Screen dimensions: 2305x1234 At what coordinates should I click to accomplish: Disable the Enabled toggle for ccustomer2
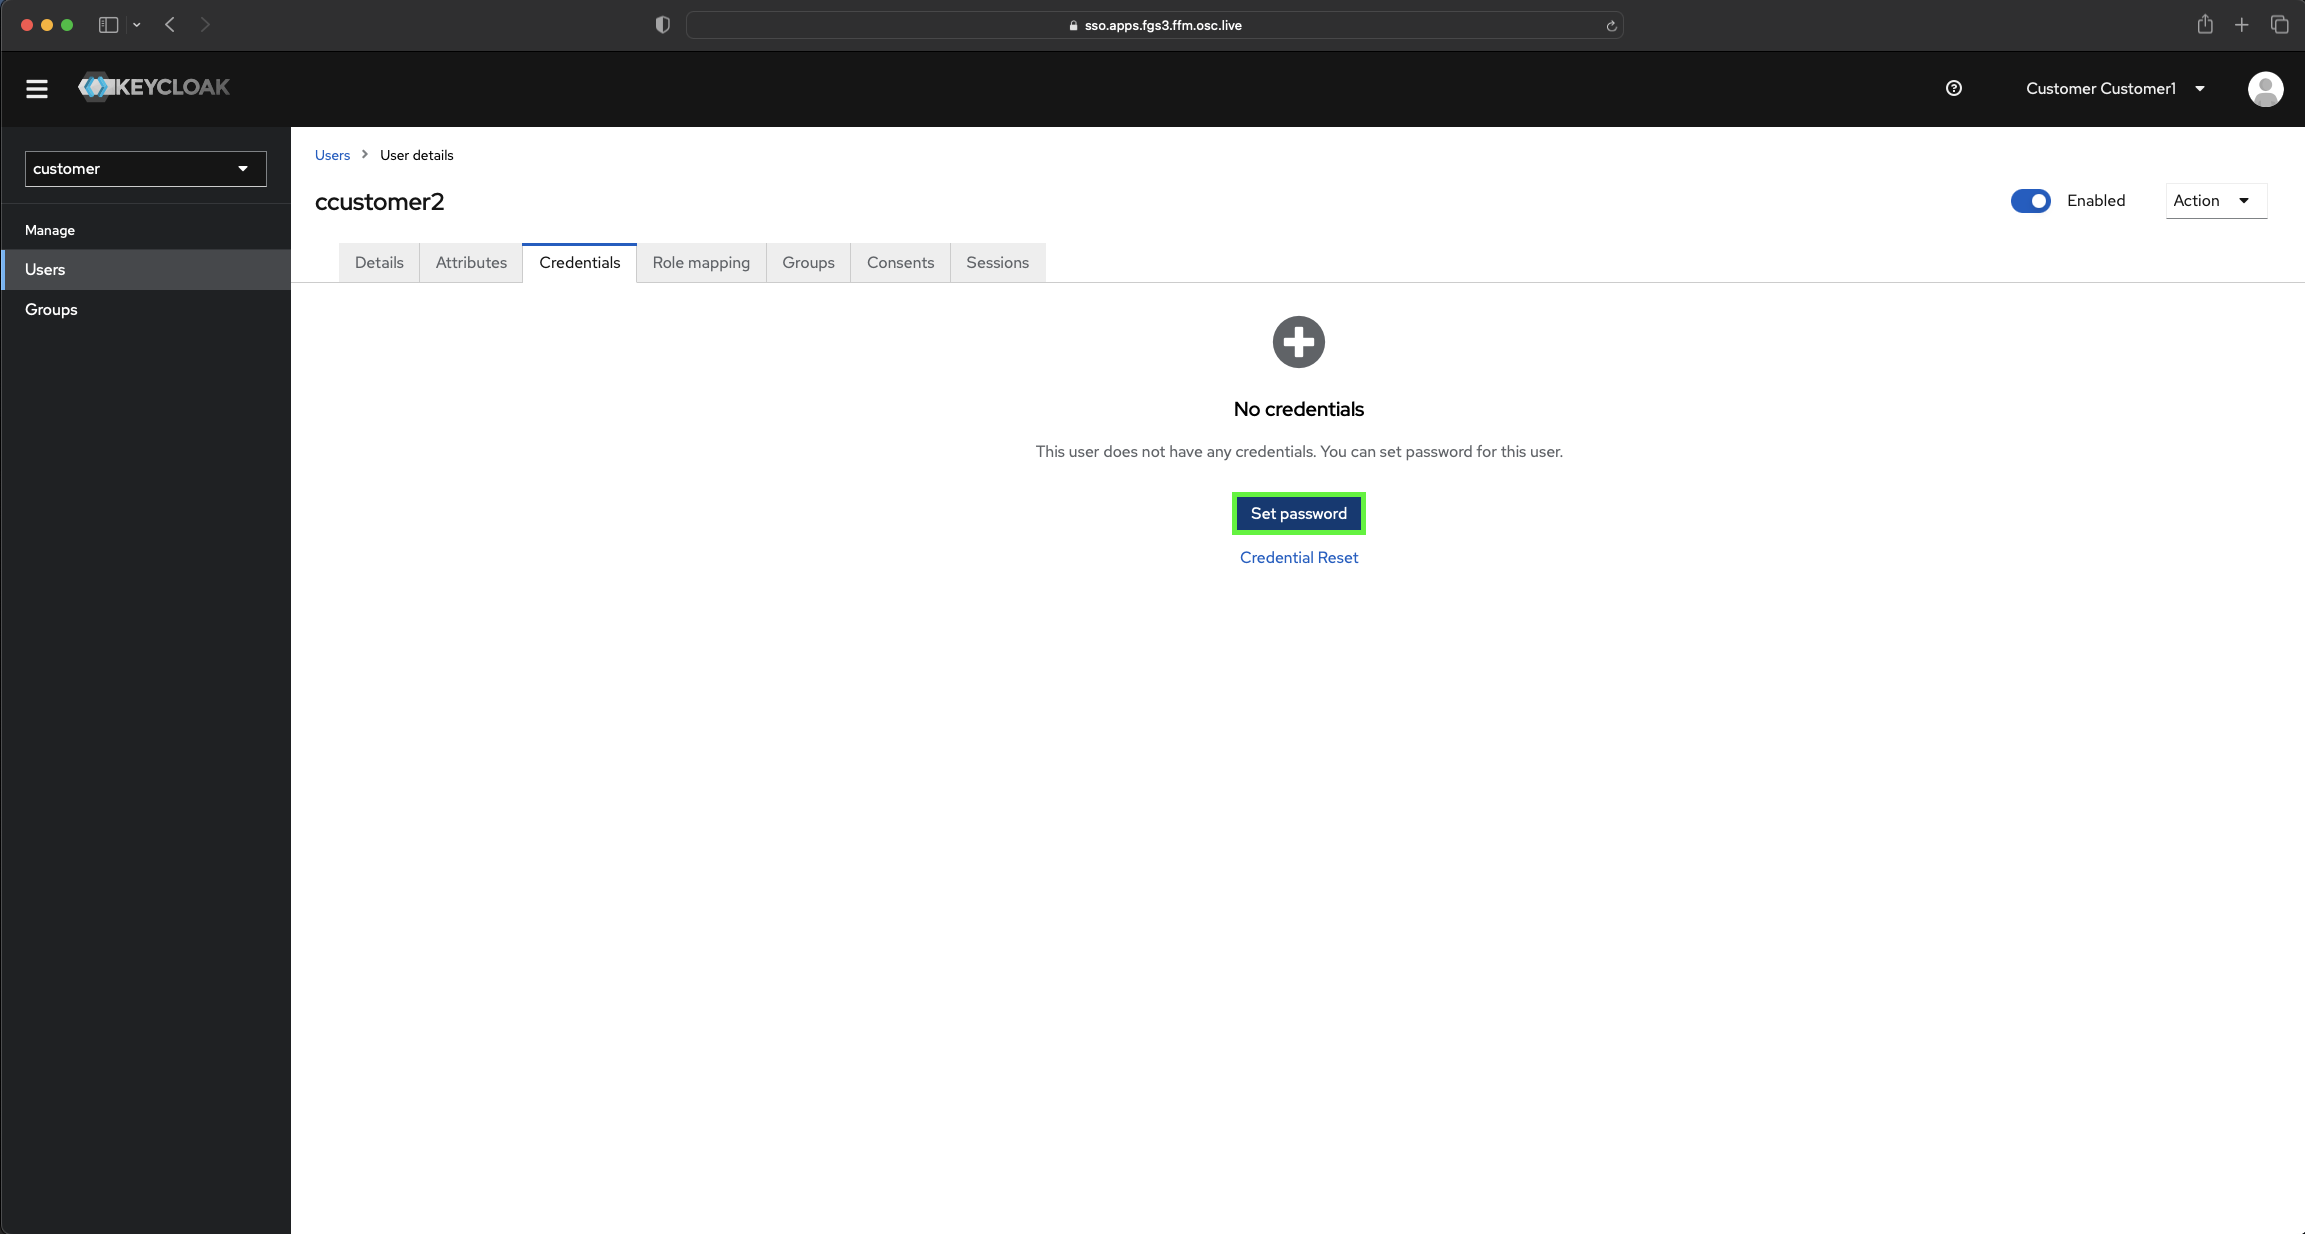[x=2031, y=201]
